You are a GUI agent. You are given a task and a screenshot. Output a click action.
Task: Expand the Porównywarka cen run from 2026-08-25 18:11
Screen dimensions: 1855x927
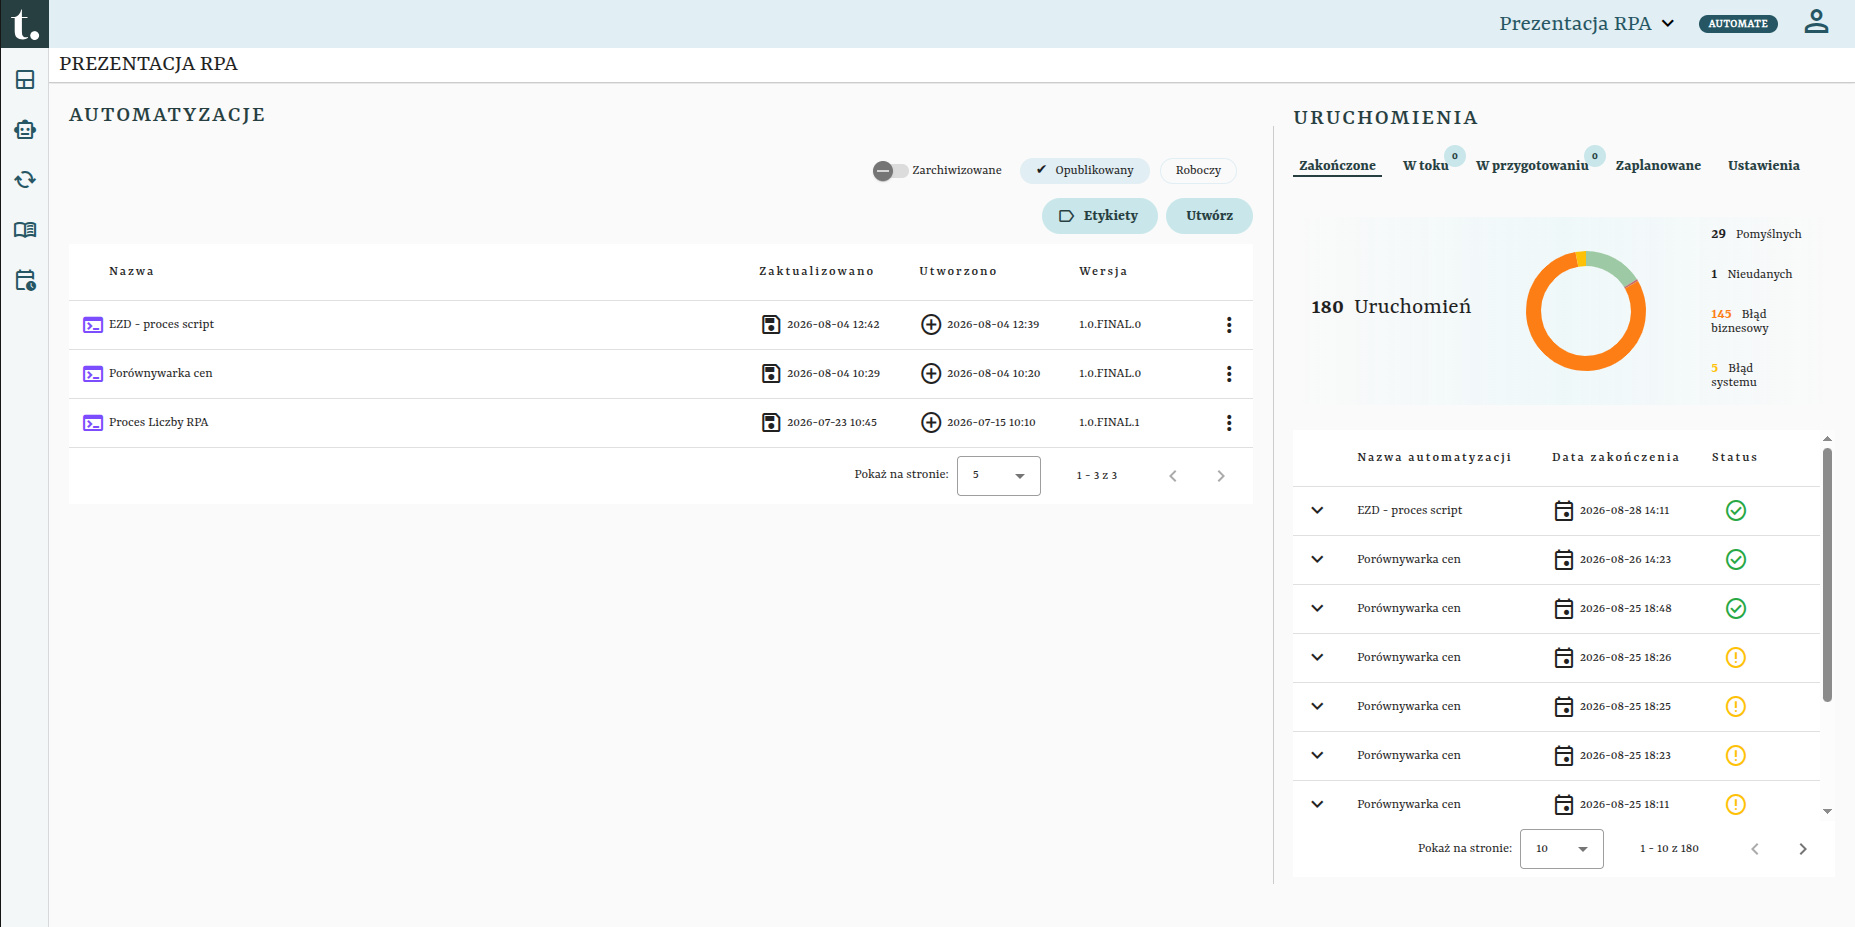click(1317, 805)
